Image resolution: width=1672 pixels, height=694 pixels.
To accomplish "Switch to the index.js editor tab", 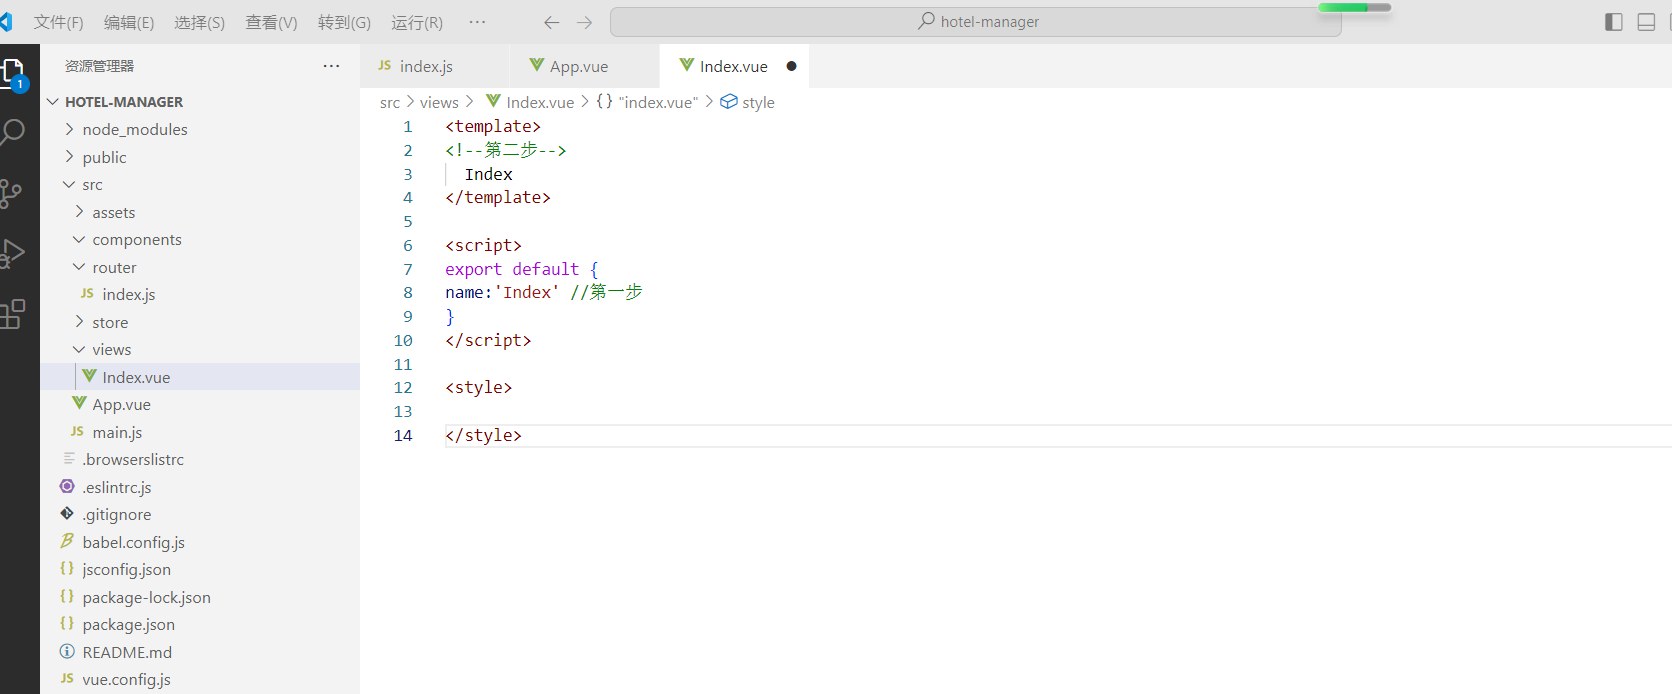I will click(435, 66).
